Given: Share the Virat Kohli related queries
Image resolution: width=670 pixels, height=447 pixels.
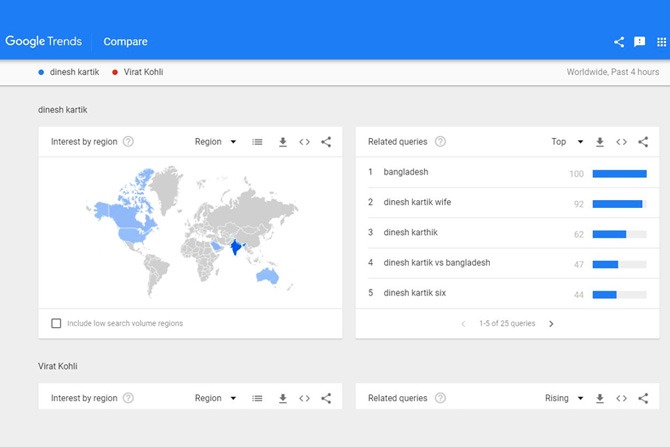Looking at the screenshot, I should click(x=643, y=398).
